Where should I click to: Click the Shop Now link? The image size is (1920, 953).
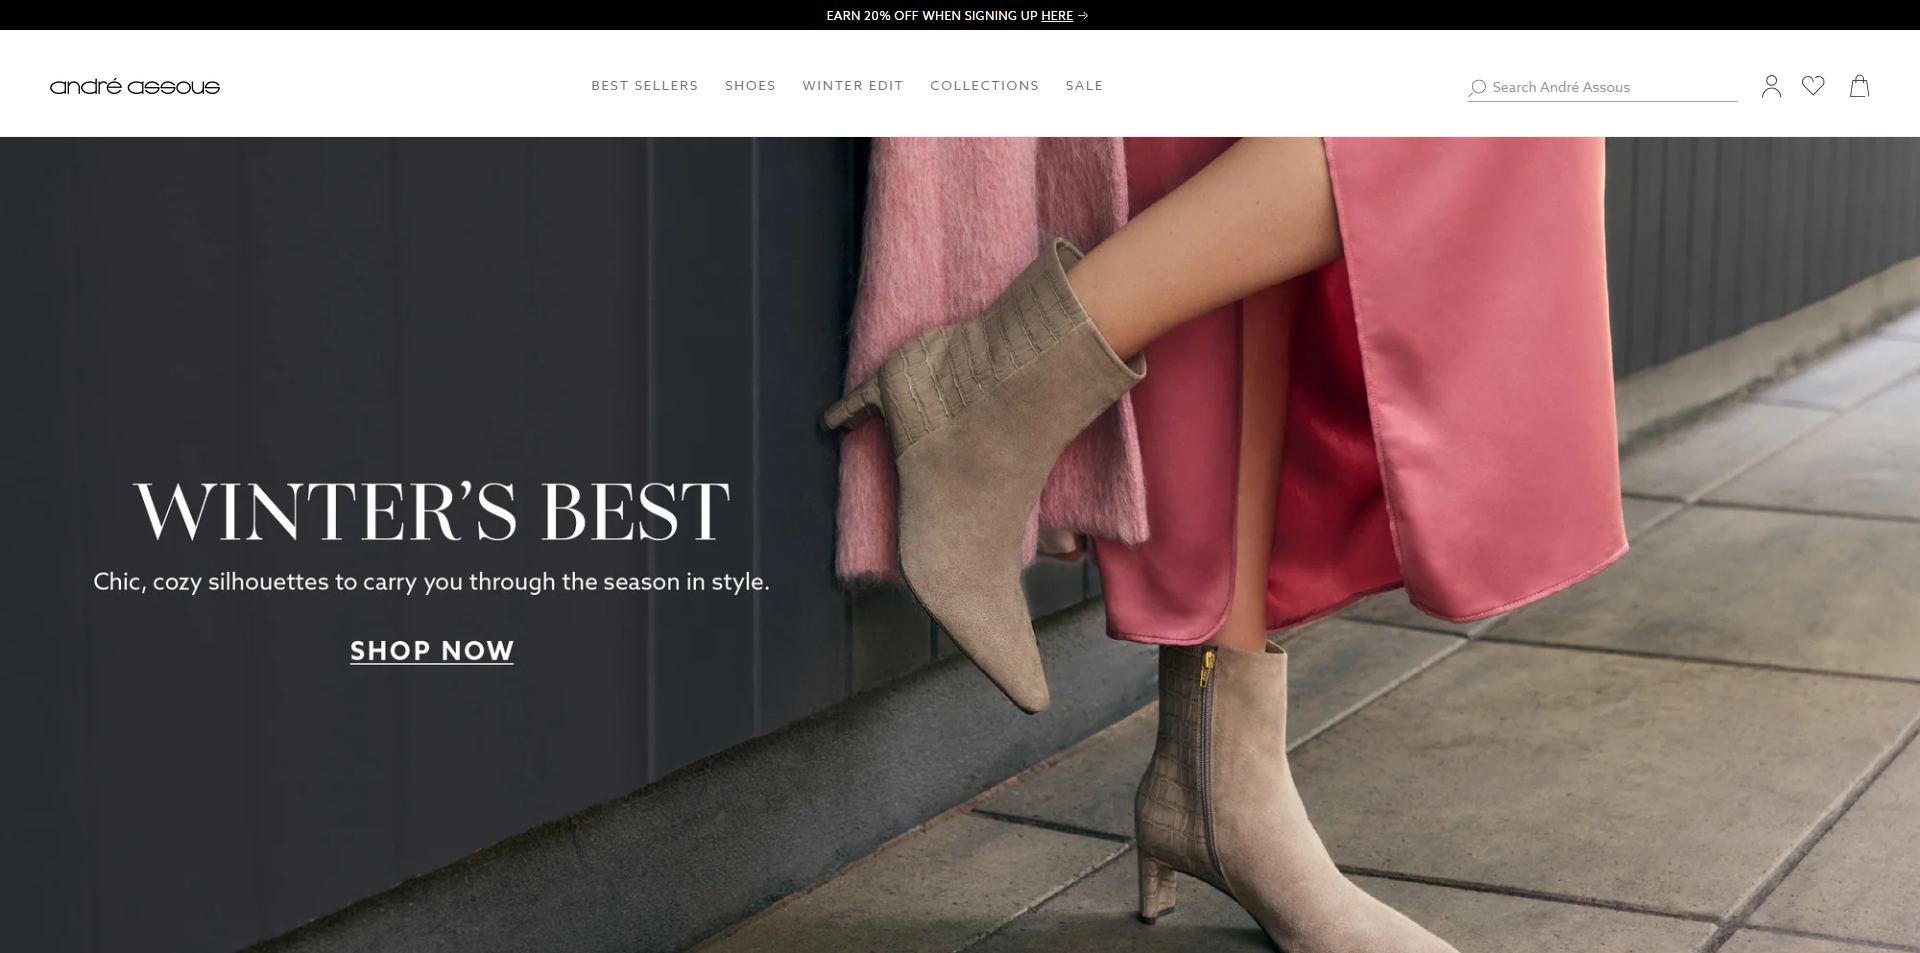point(432,651)
